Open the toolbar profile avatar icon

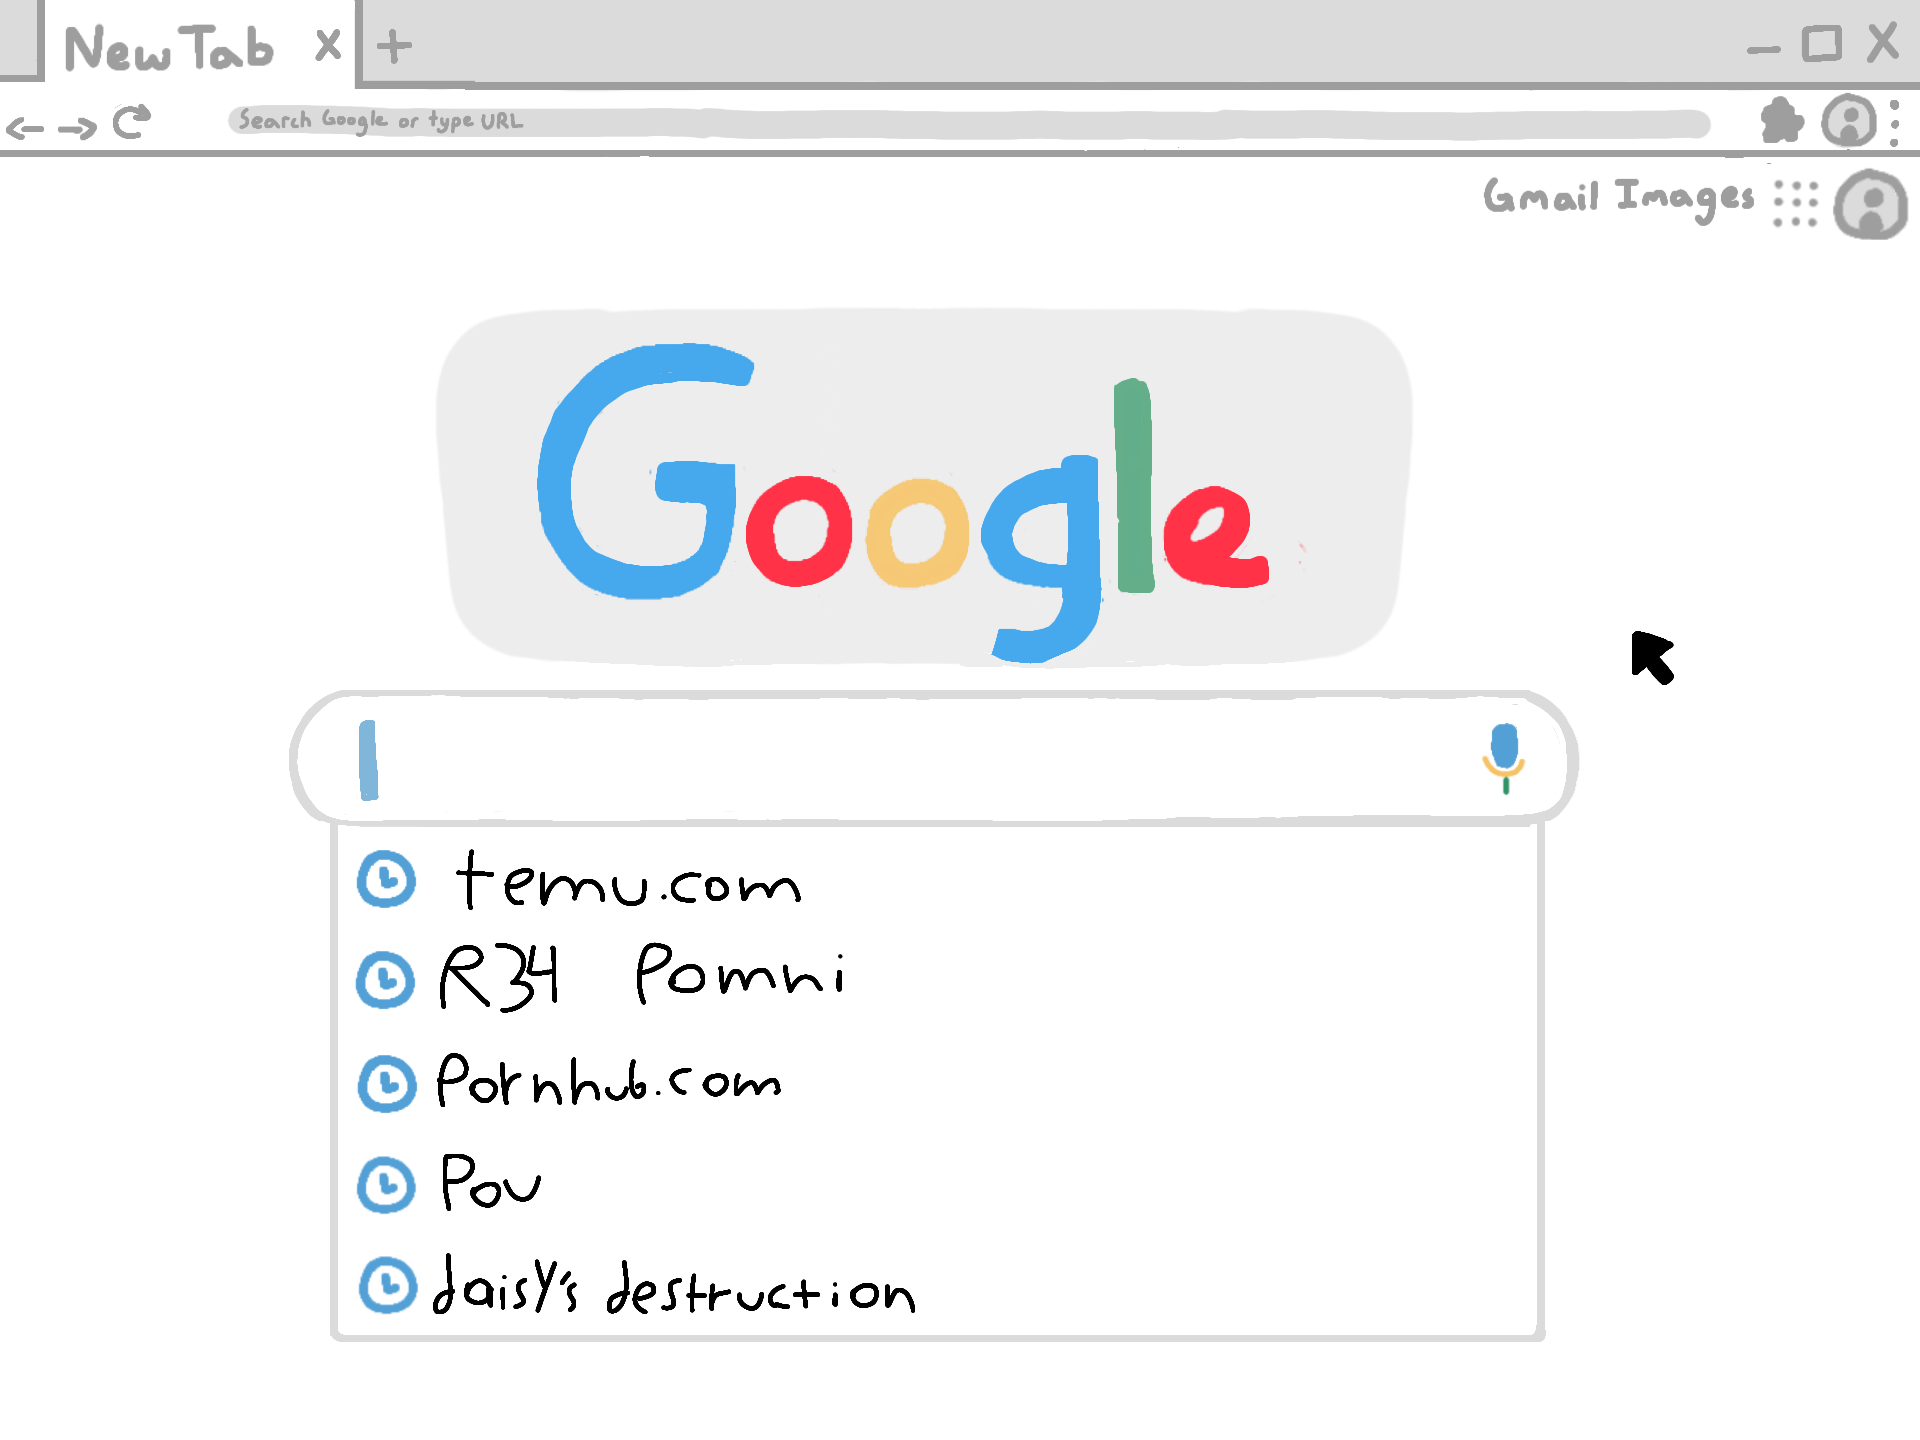tap(1849, 121)
